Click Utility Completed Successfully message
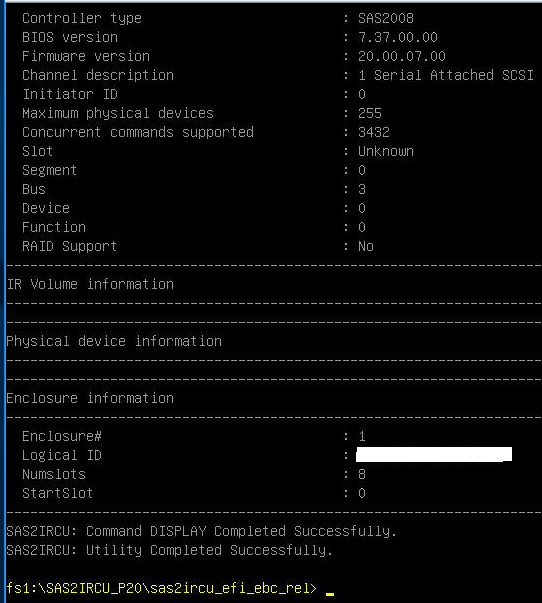Screen dimensions: 542x603 (170, 550)
